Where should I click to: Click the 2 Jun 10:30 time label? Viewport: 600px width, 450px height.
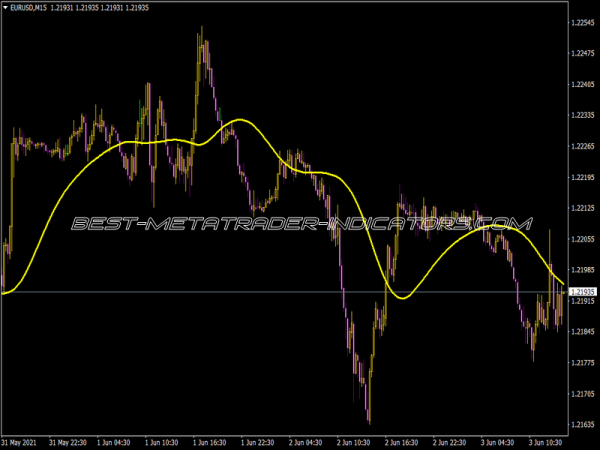(353, 441)
